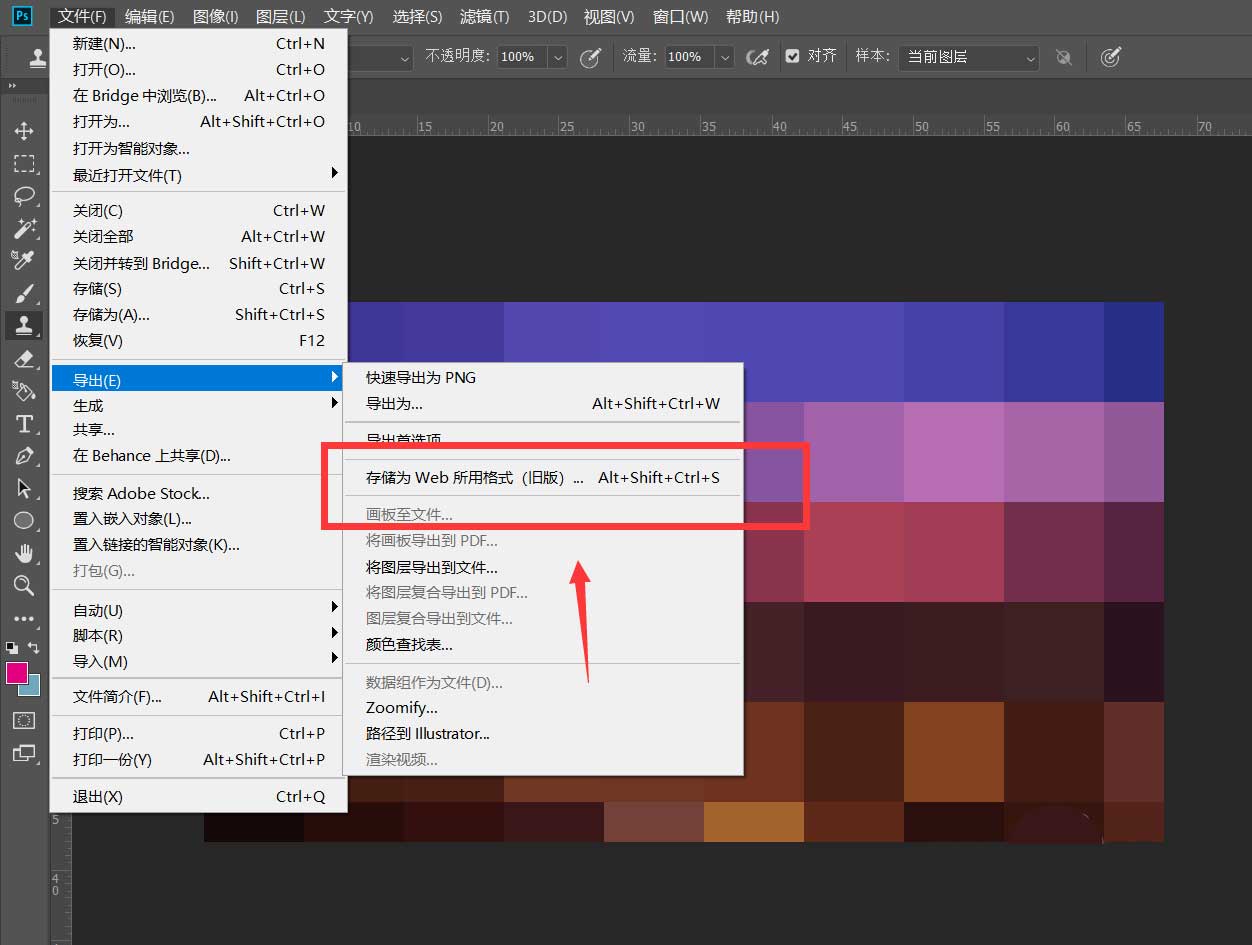1252x945 pixels.
Task: Choose 搜索 Adobe Stock... entry
Action: coord(198,493)
